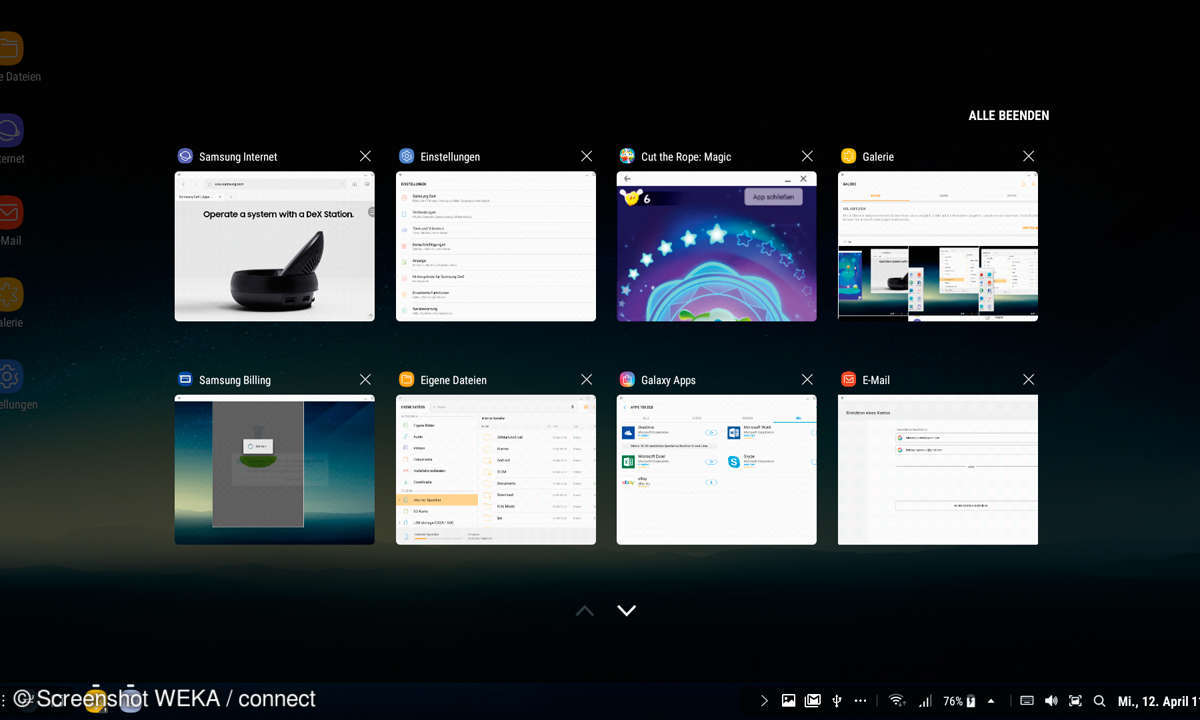
Task: Close the E-Mail app card
Action: pos(1028,380)
